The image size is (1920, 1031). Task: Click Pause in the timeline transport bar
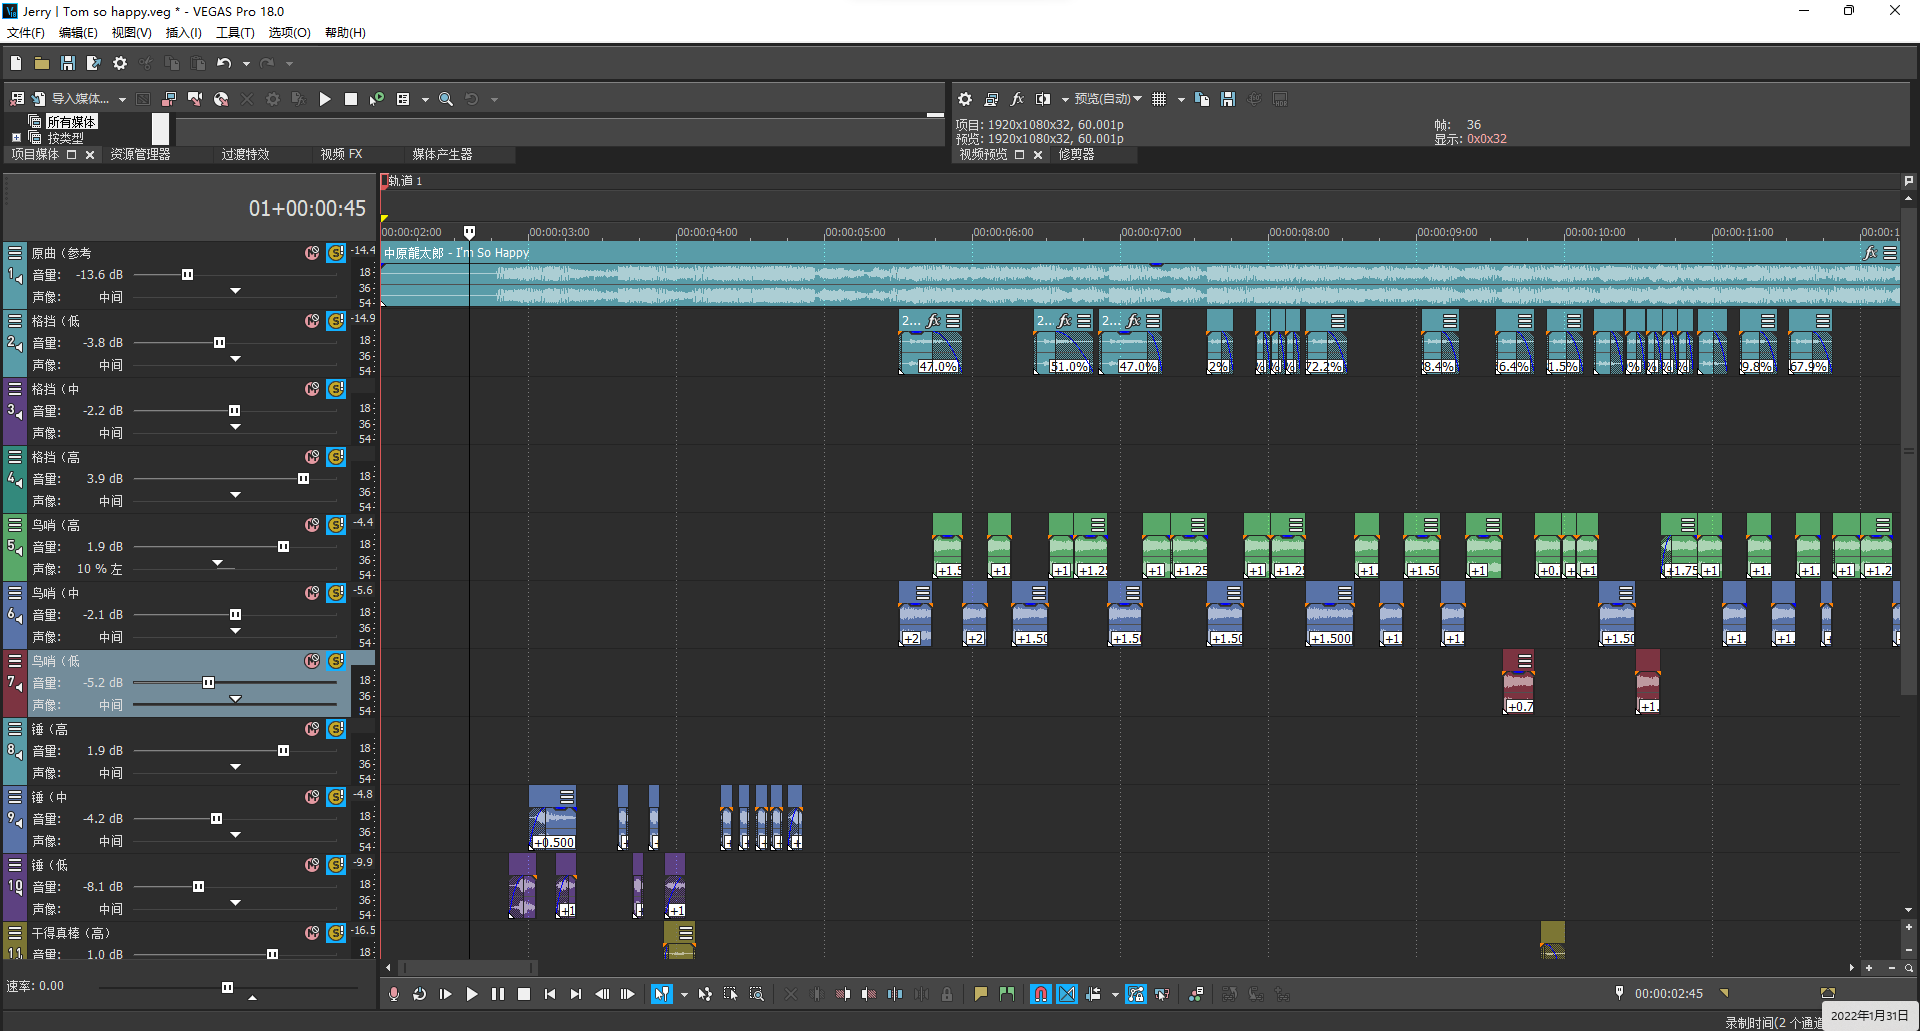coord(498,994)
